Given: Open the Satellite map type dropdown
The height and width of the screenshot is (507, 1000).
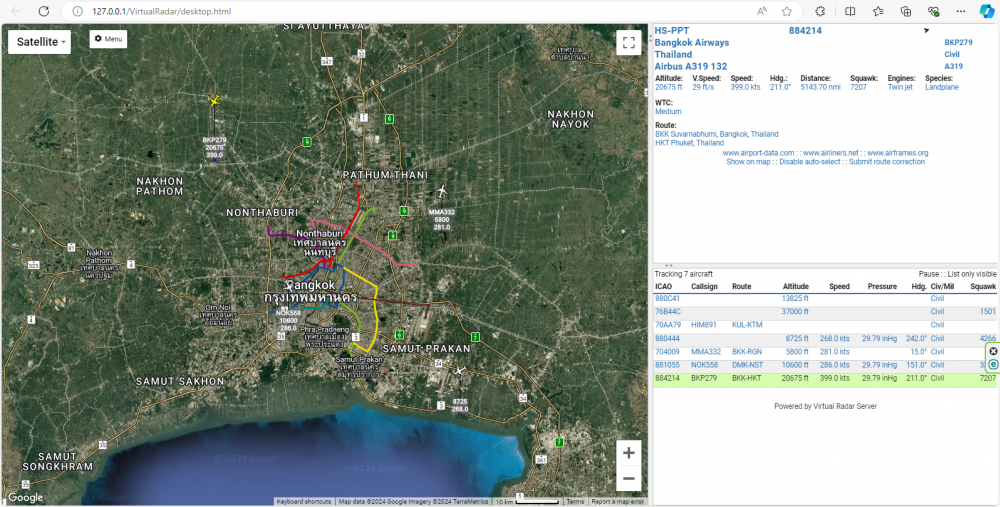Looking at the screenshot, I should tap(41, 42).
